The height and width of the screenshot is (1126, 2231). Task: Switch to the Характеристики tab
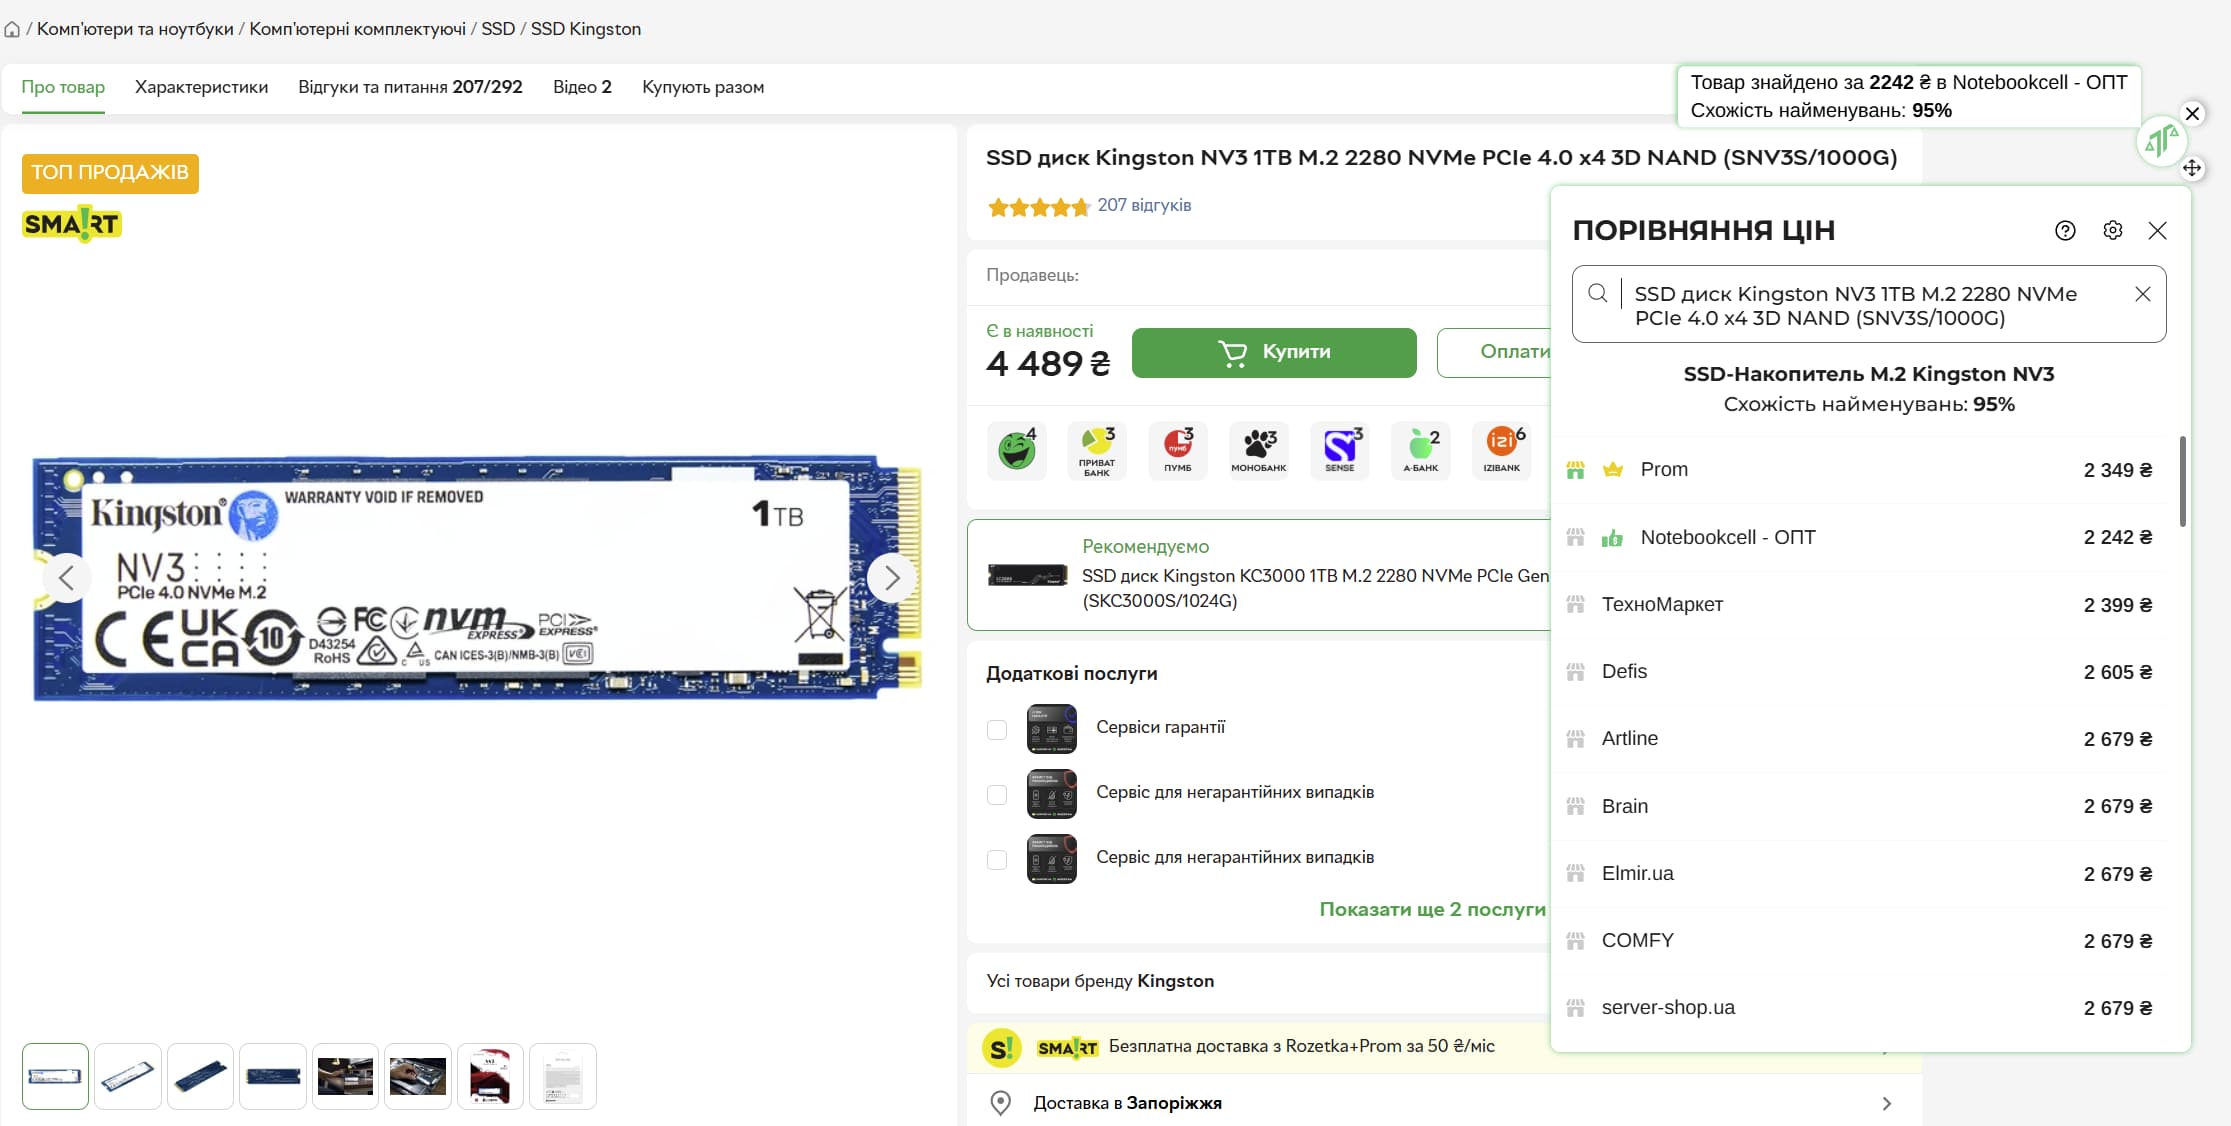point(201,87)
